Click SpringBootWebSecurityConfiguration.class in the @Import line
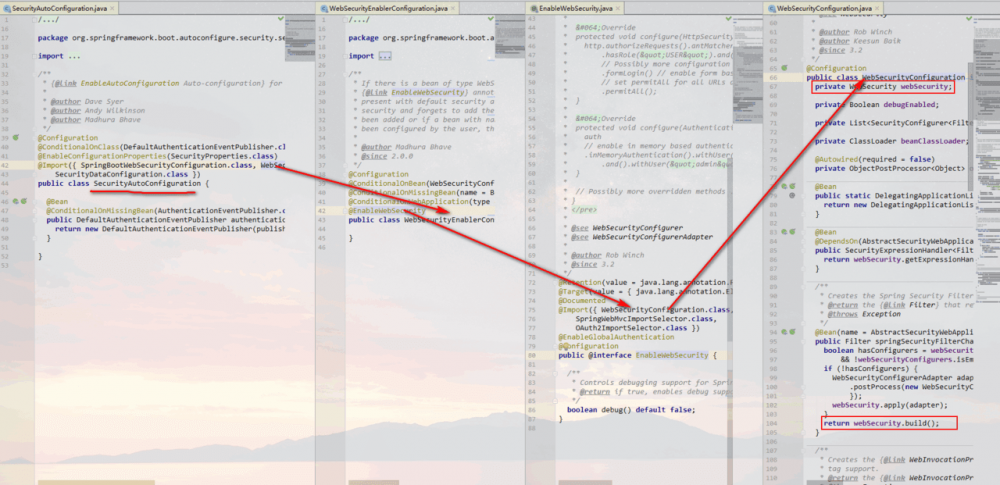1000x485 pixels. pos(168,165)
